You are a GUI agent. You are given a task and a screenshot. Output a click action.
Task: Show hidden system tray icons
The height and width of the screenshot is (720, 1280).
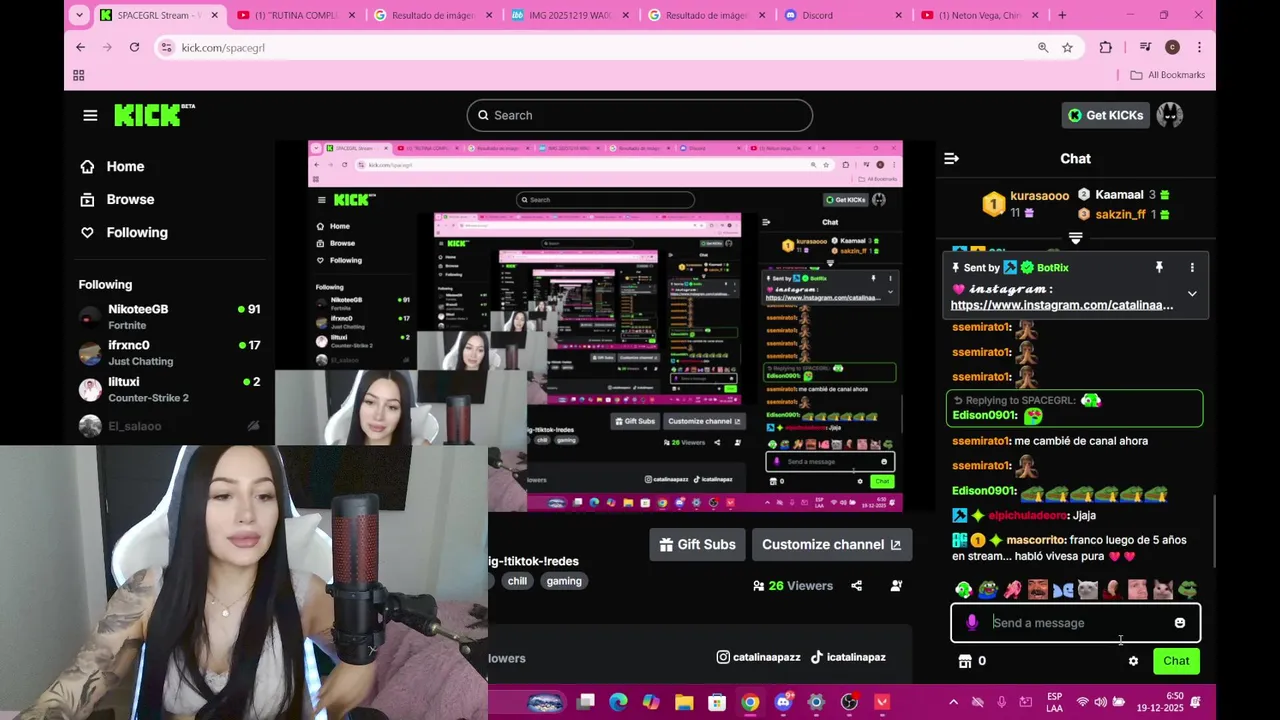[x=953, y=702]
